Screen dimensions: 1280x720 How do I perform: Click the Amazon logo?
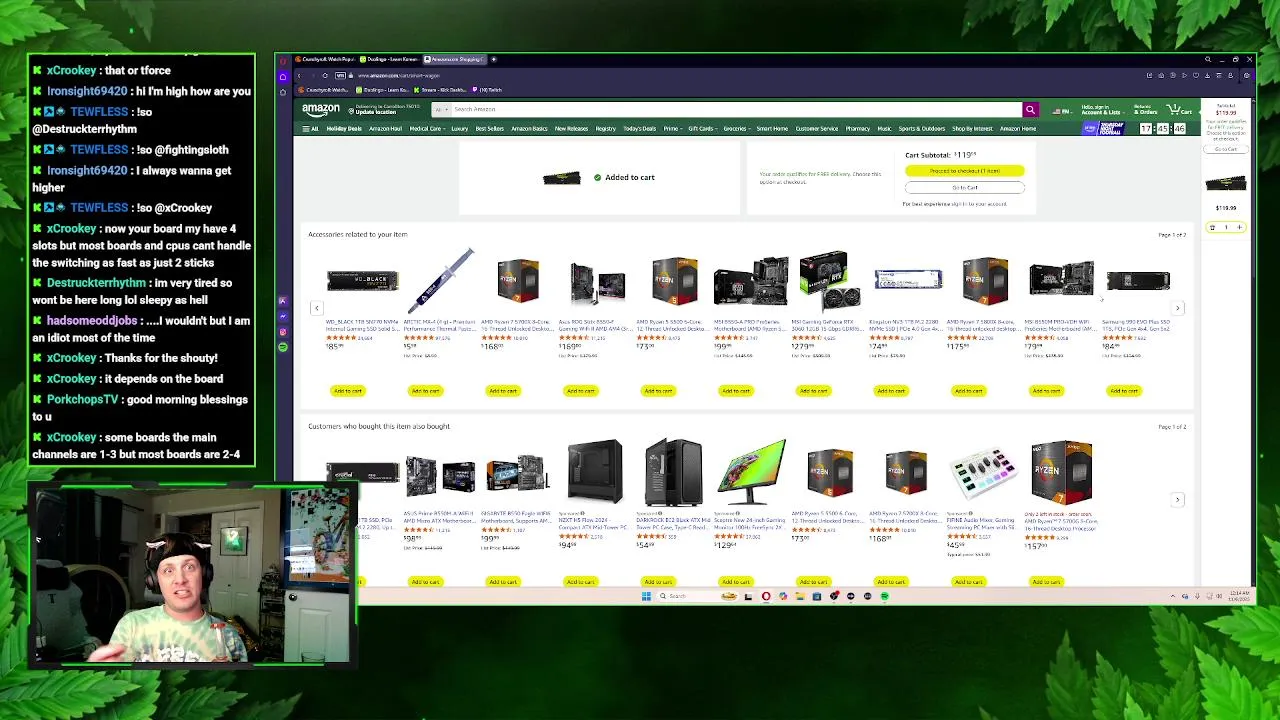(x=321, y=109)
